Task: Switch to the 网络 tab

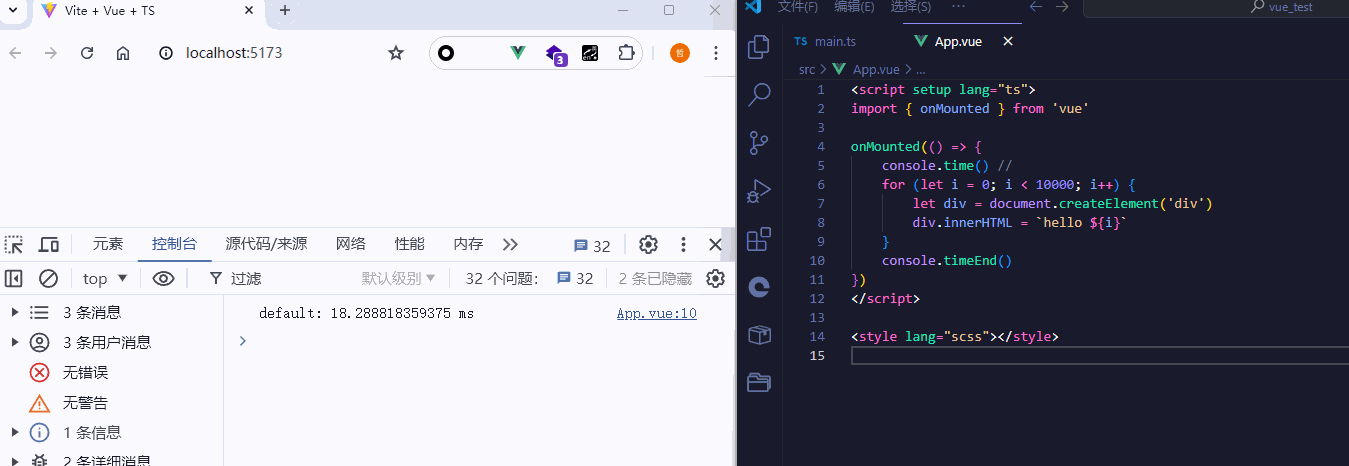Action: pos(351,244)
